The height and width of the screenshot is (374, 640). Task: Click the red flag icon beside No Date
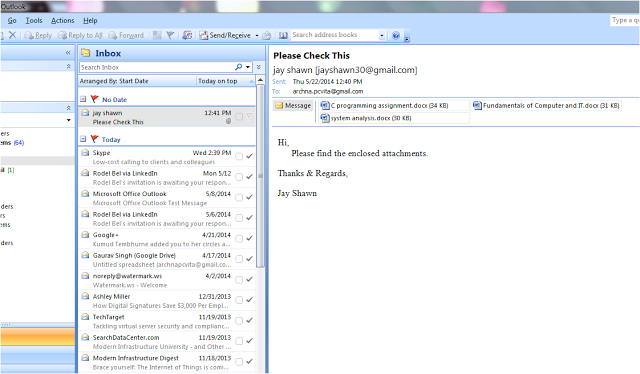95,99
